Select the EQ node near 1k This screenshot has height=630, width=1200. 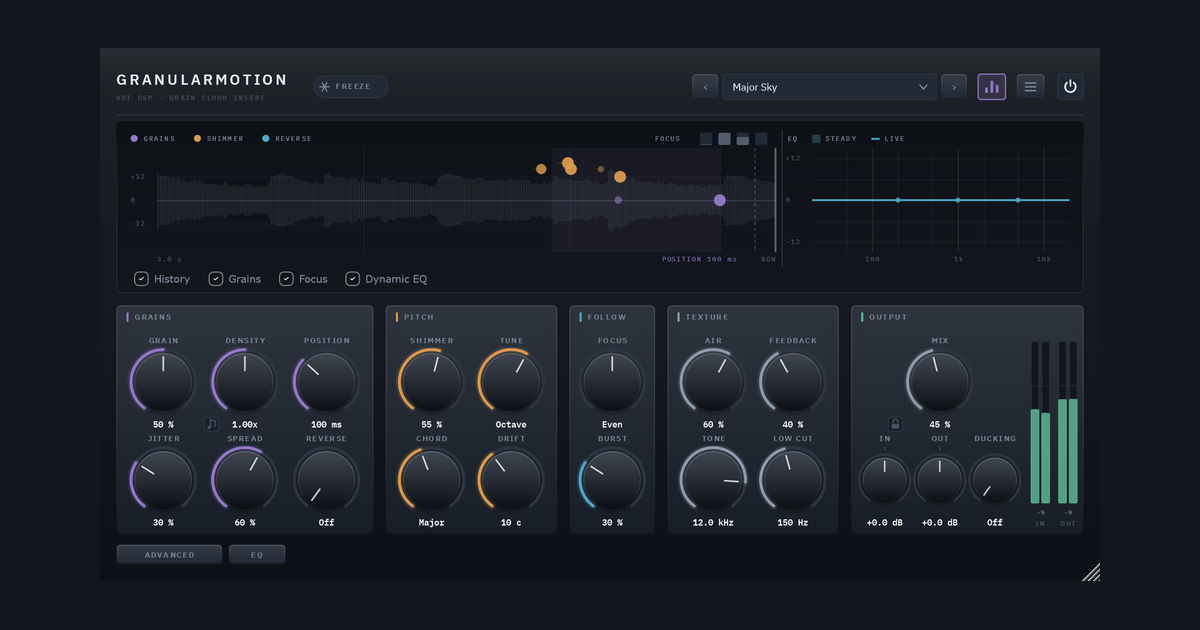click(958, 200)
